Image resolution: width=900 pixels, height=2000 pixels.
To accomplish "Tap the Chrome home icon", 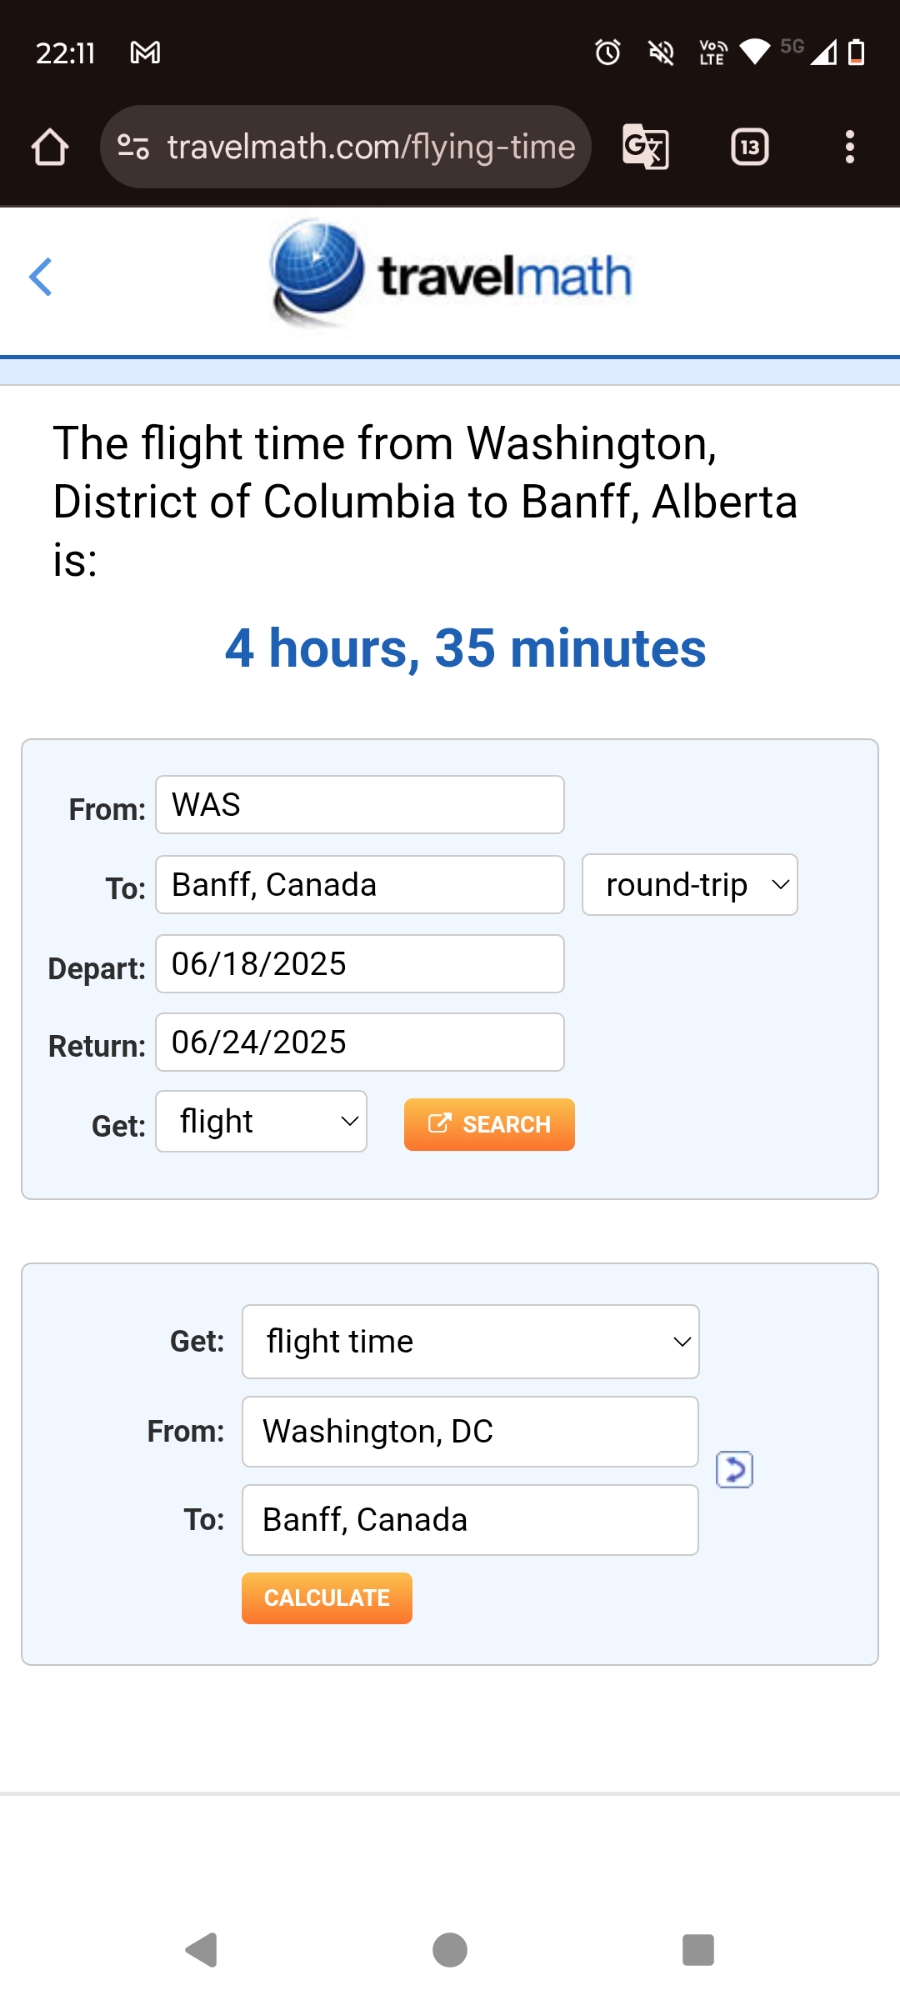I will tap(49, 147).
